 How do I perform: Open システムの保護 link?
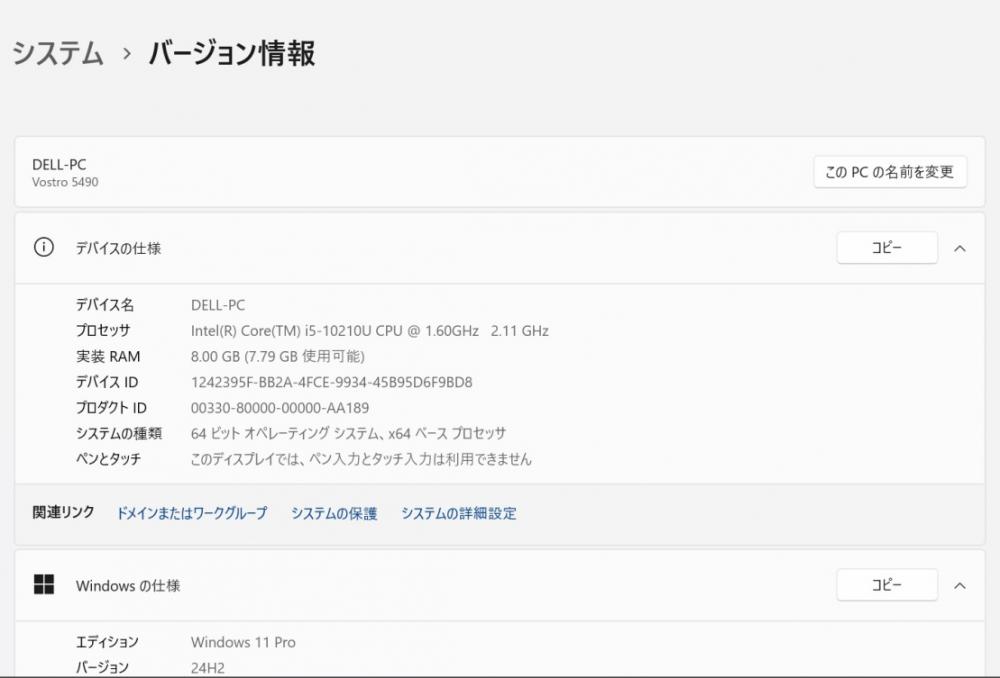coord(334,513)
